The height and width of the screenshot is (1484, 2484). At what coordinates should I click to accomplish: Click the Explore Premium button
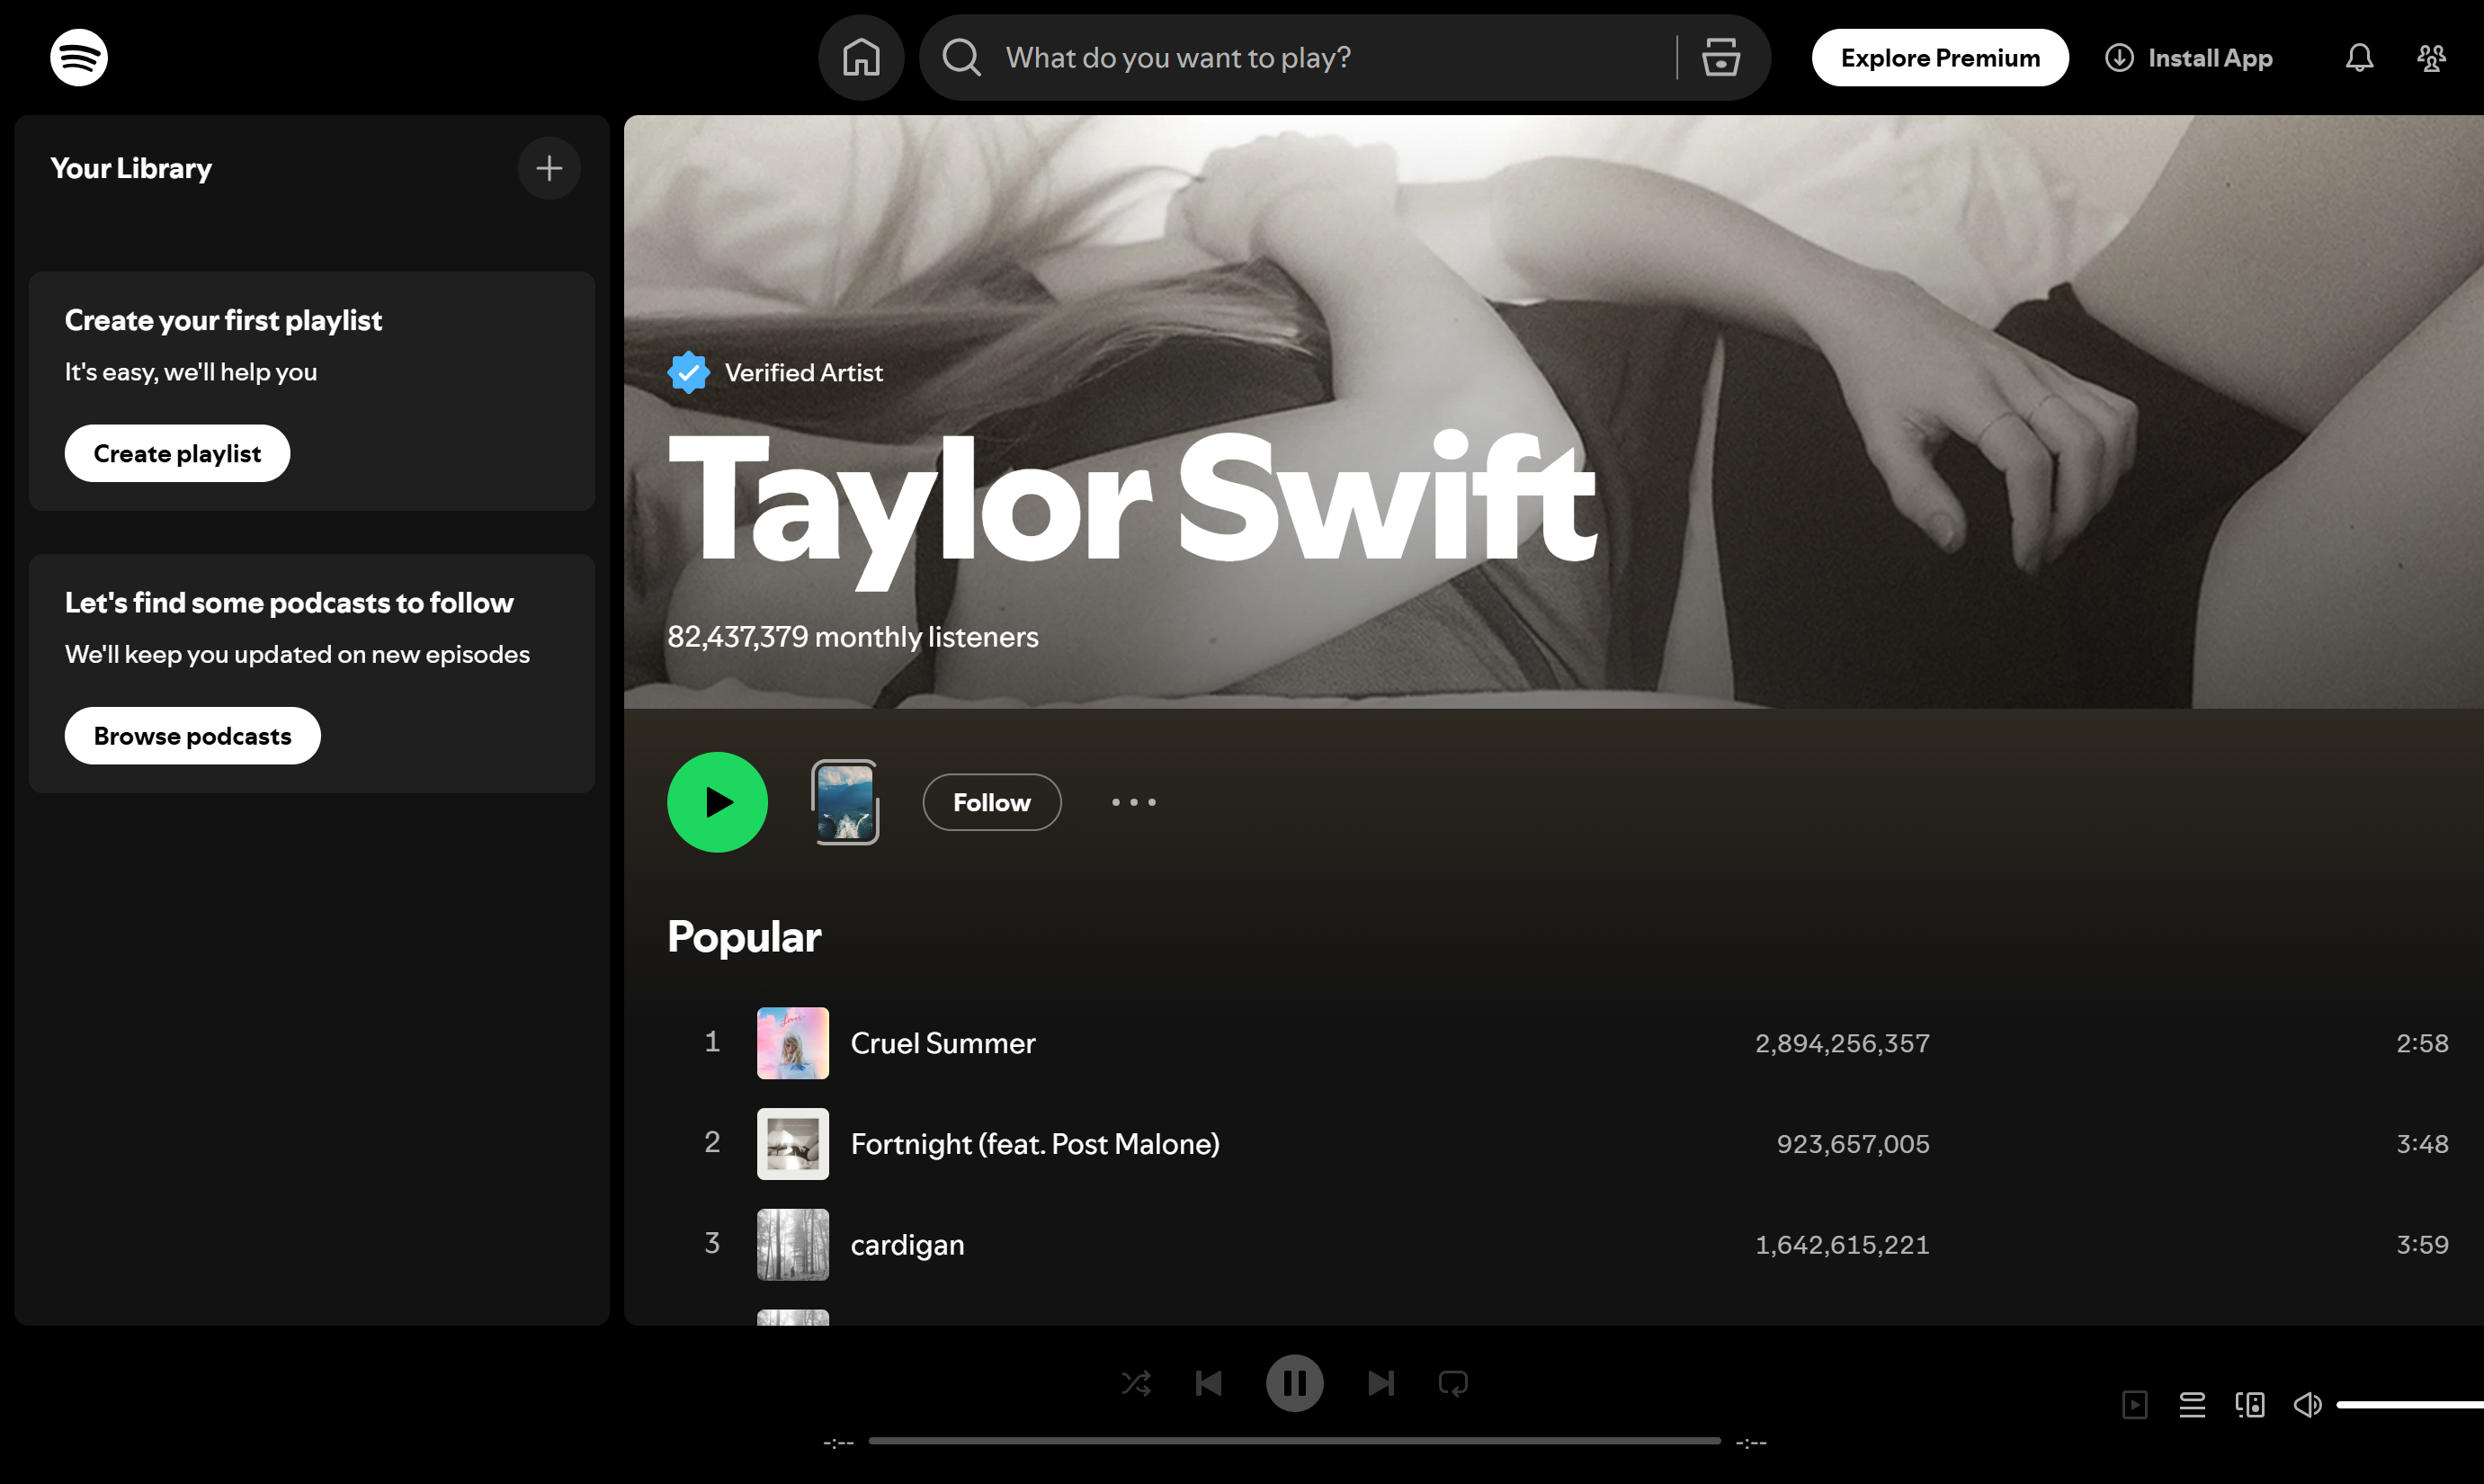click(1939, 57)
